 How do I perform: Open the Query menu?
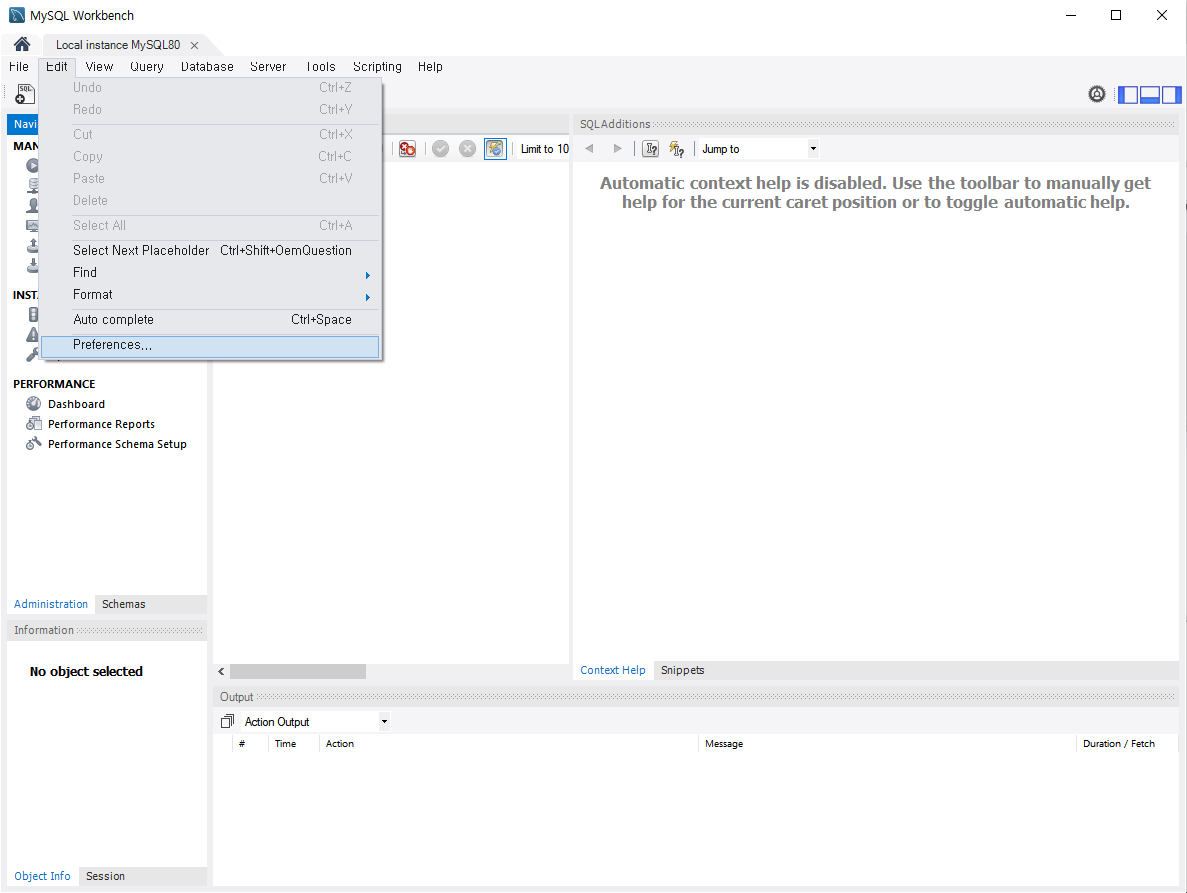coord(147,67)
